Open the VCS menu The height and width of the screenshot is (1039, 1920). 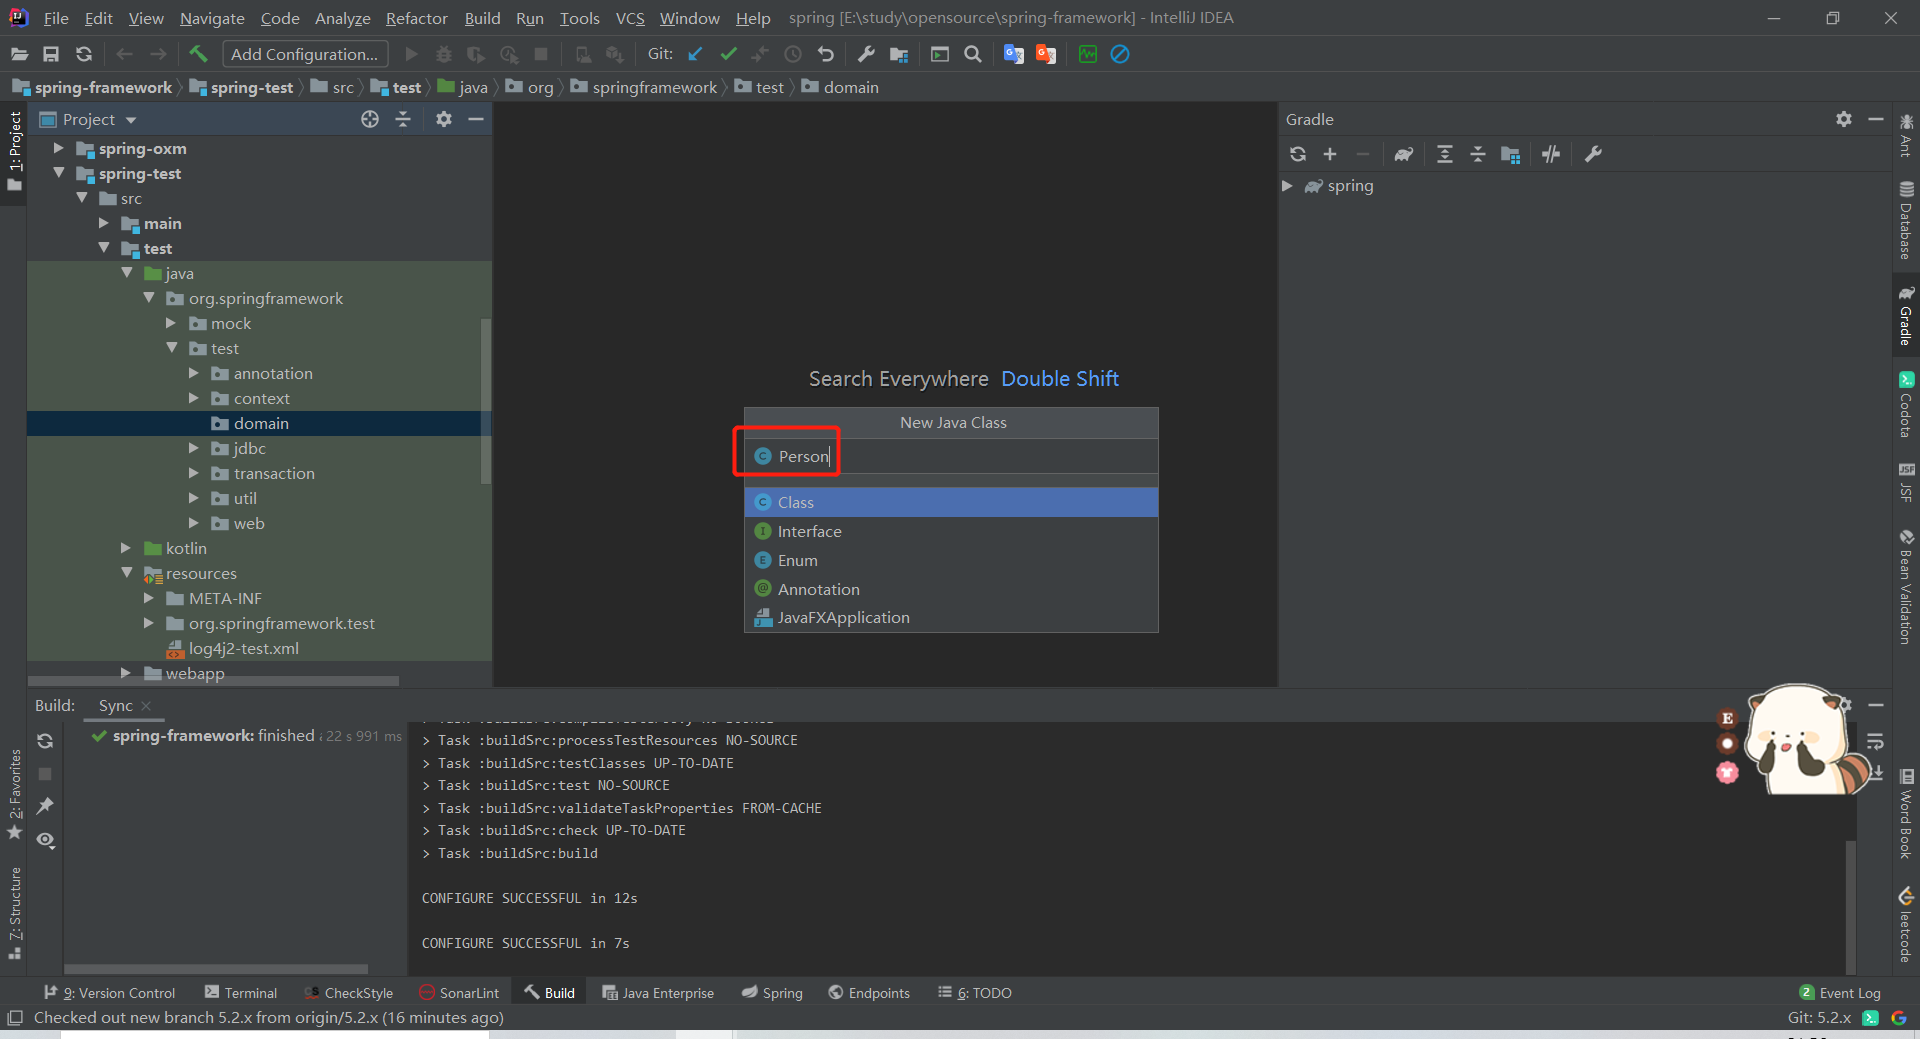click(x=630, y=18)
